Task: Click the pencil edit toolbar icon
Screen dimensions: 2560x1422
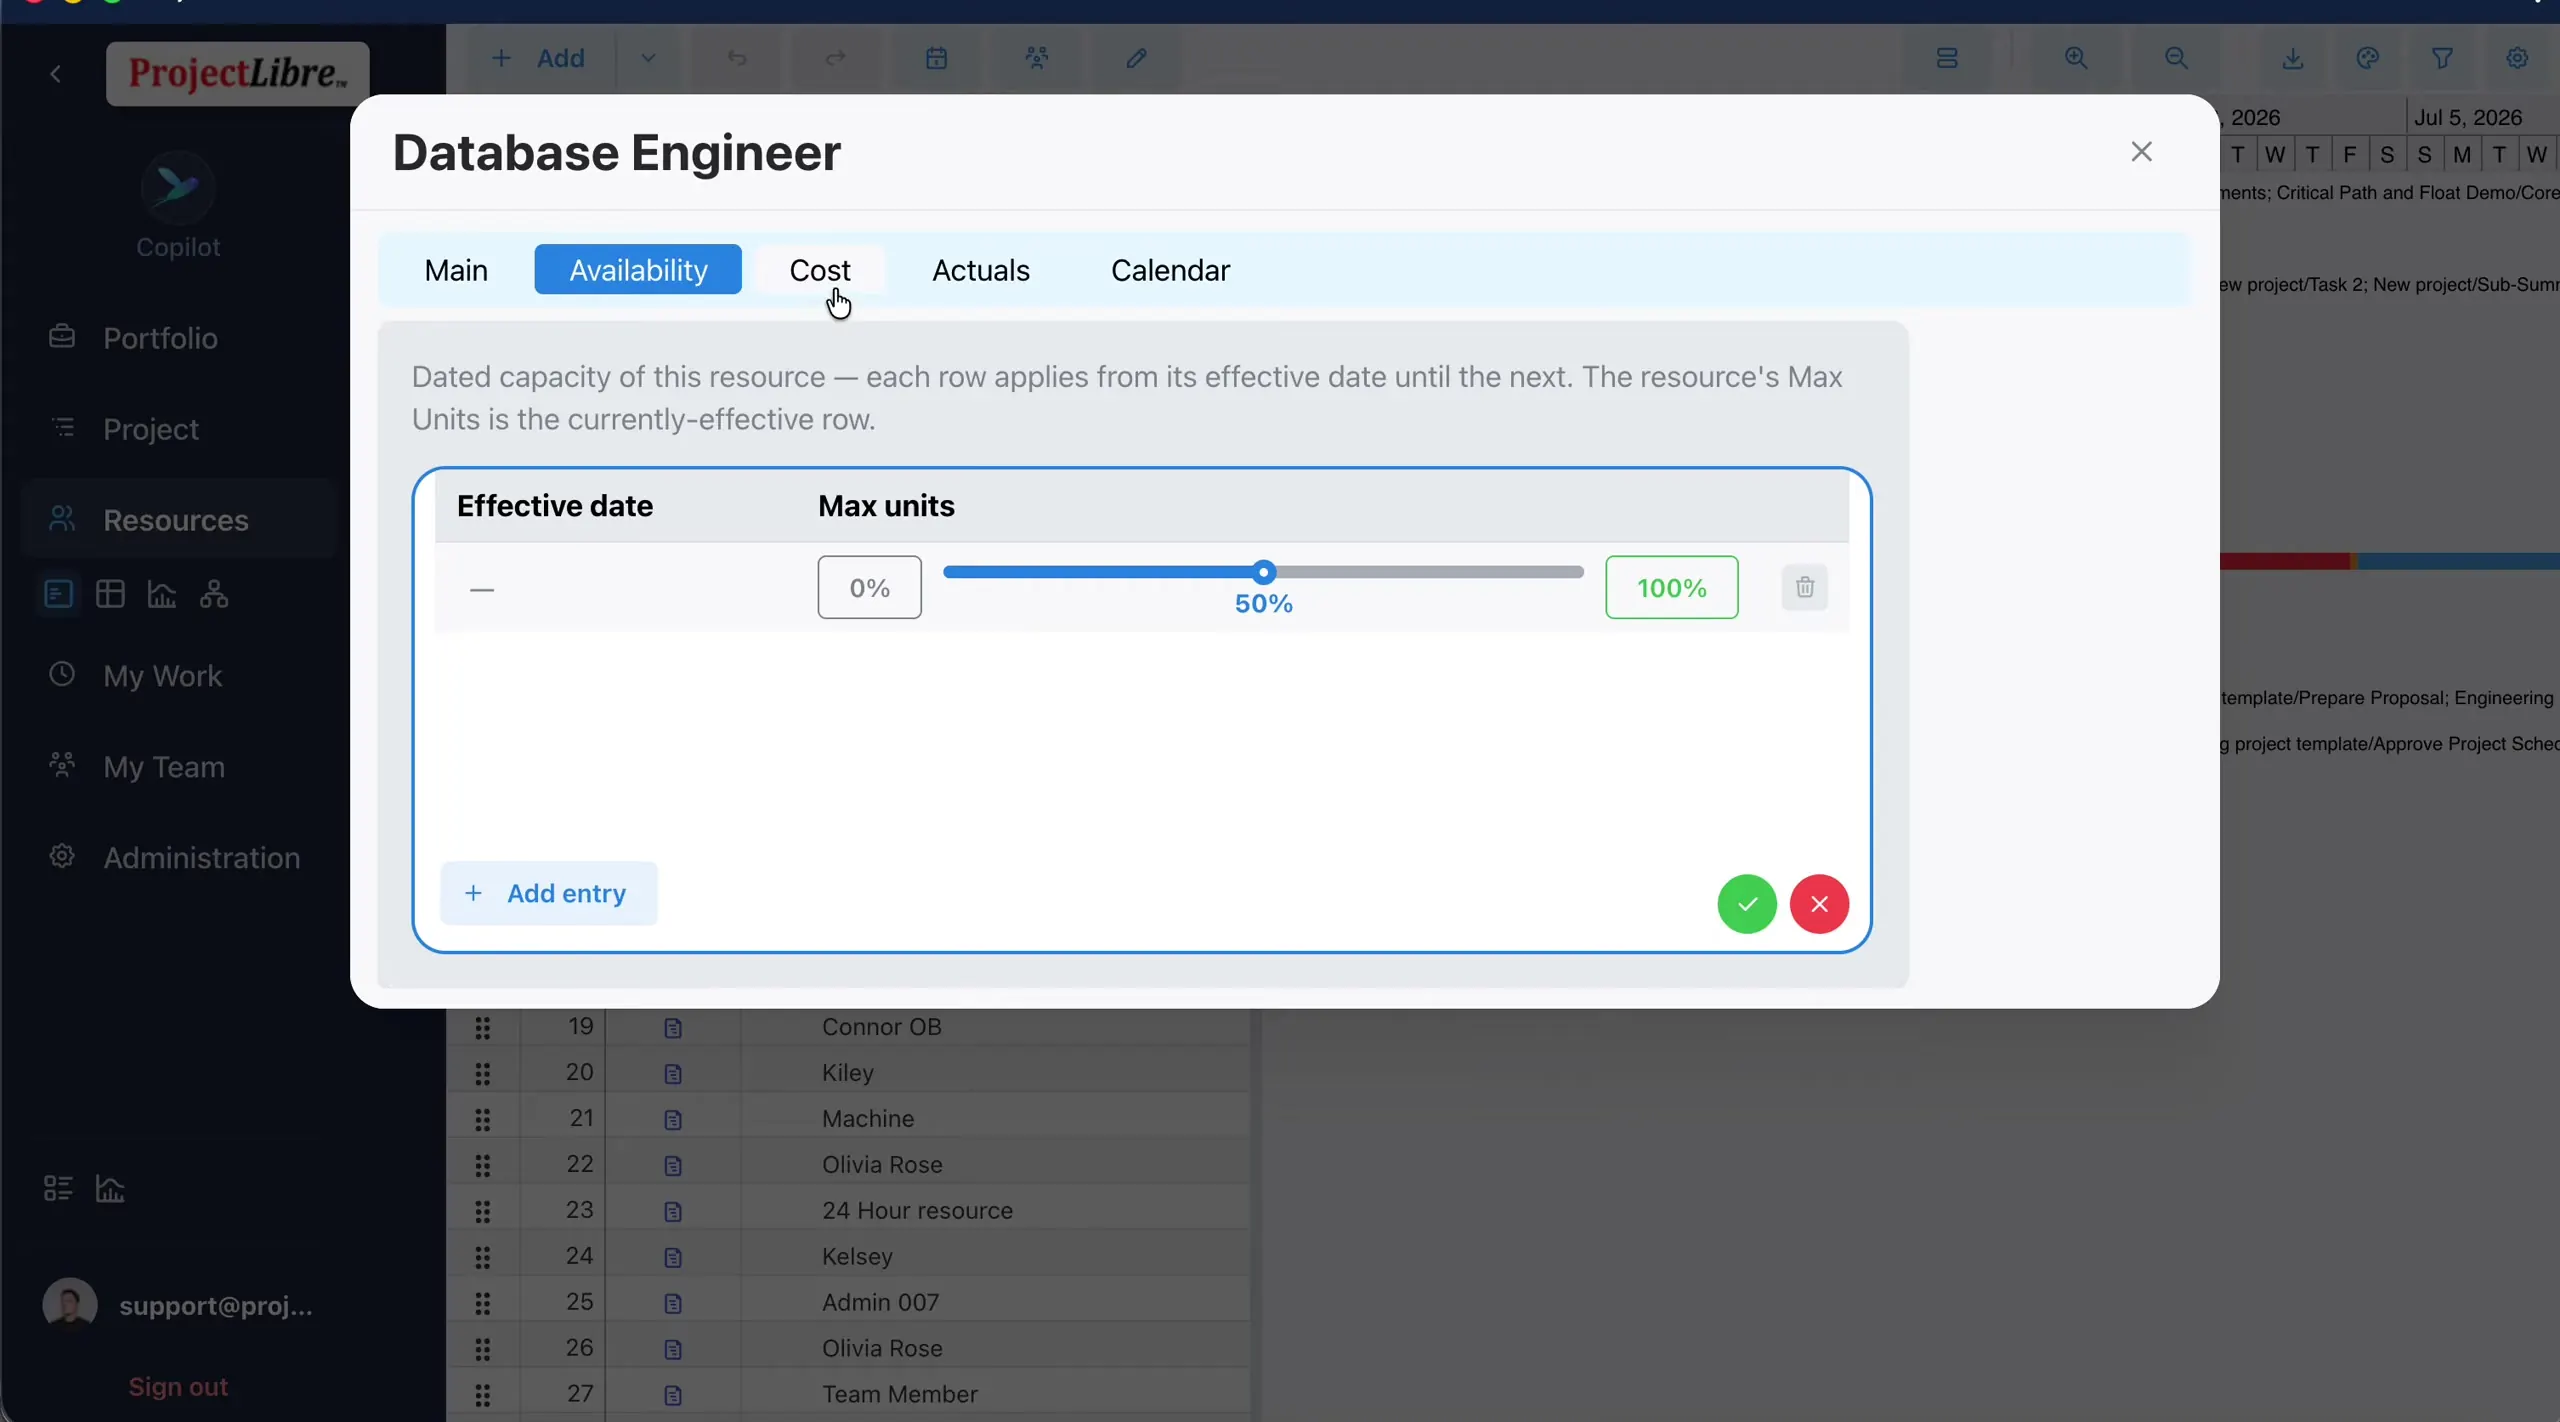Action: pyautogui.click(x=1136, y=58)
